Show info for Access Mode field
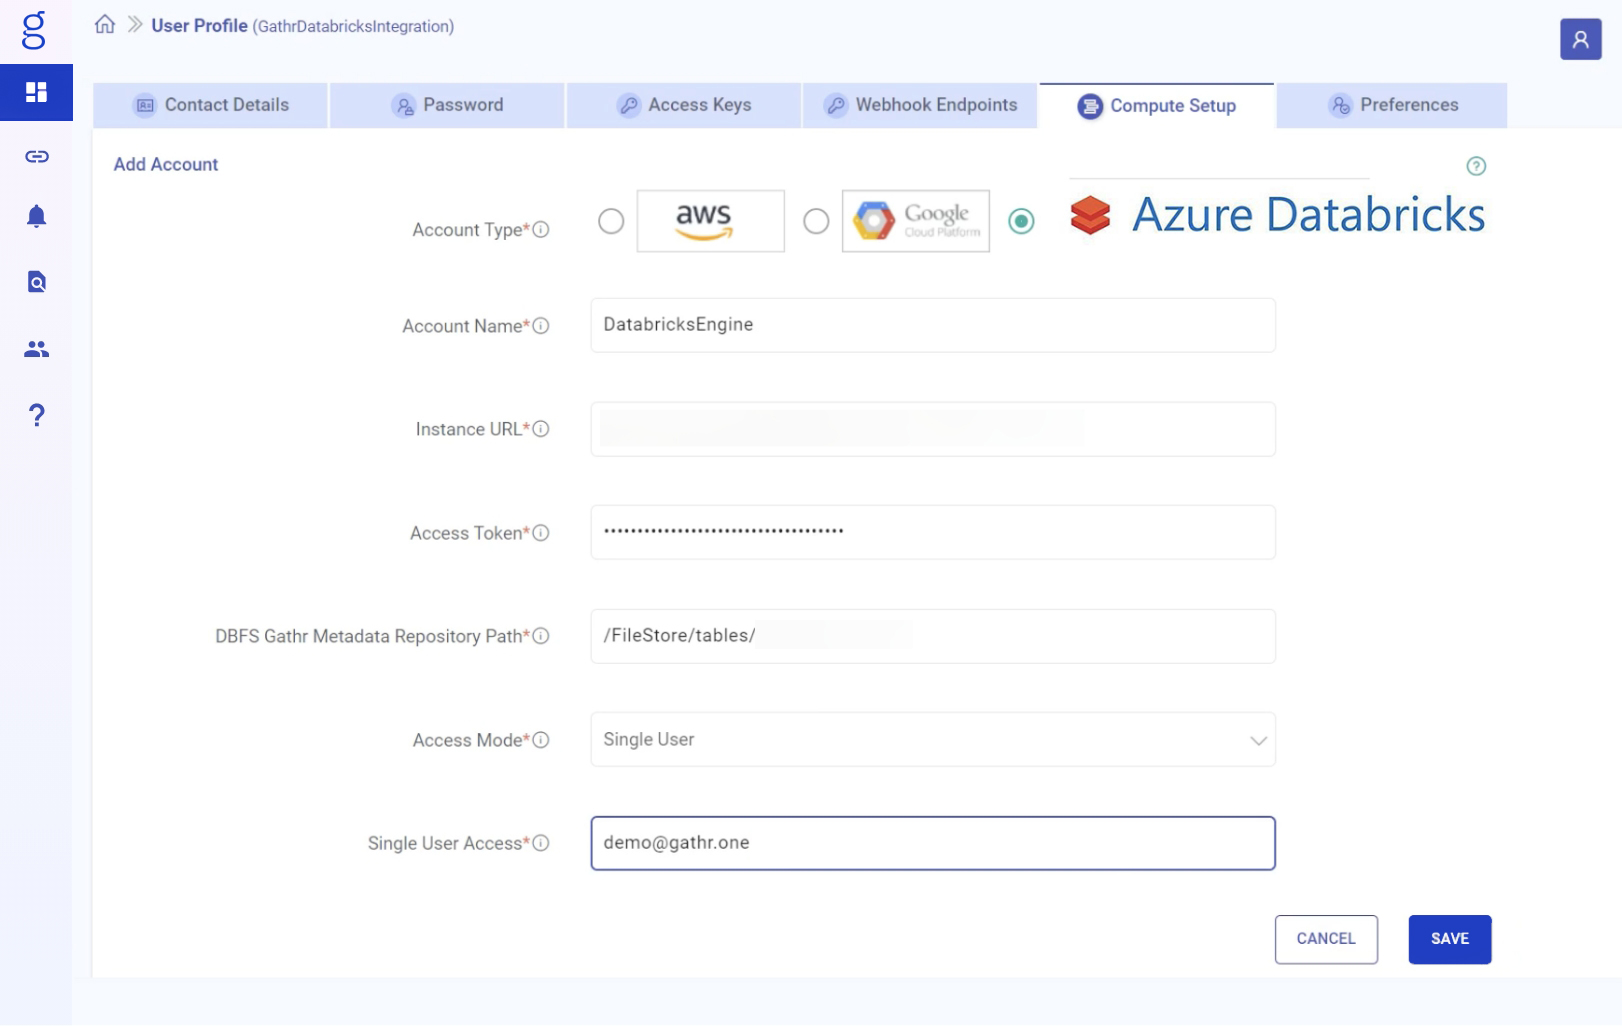Image resolution: width=1622 pixels, height=1026 pixels. pyautogui.click(x=541, y=739)
